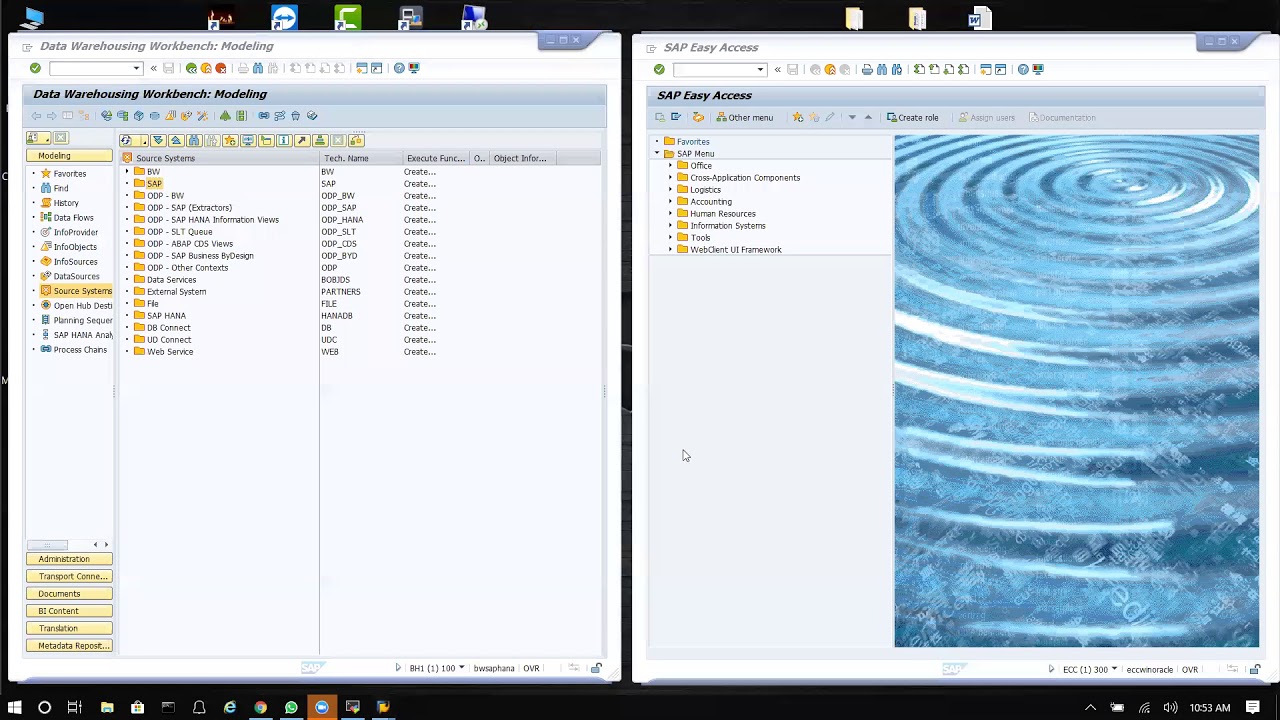Open Customize Local Layout in Data Warehousing Workbench
Viewport: 1280px width, 720px height.
(x=414, y=68)
